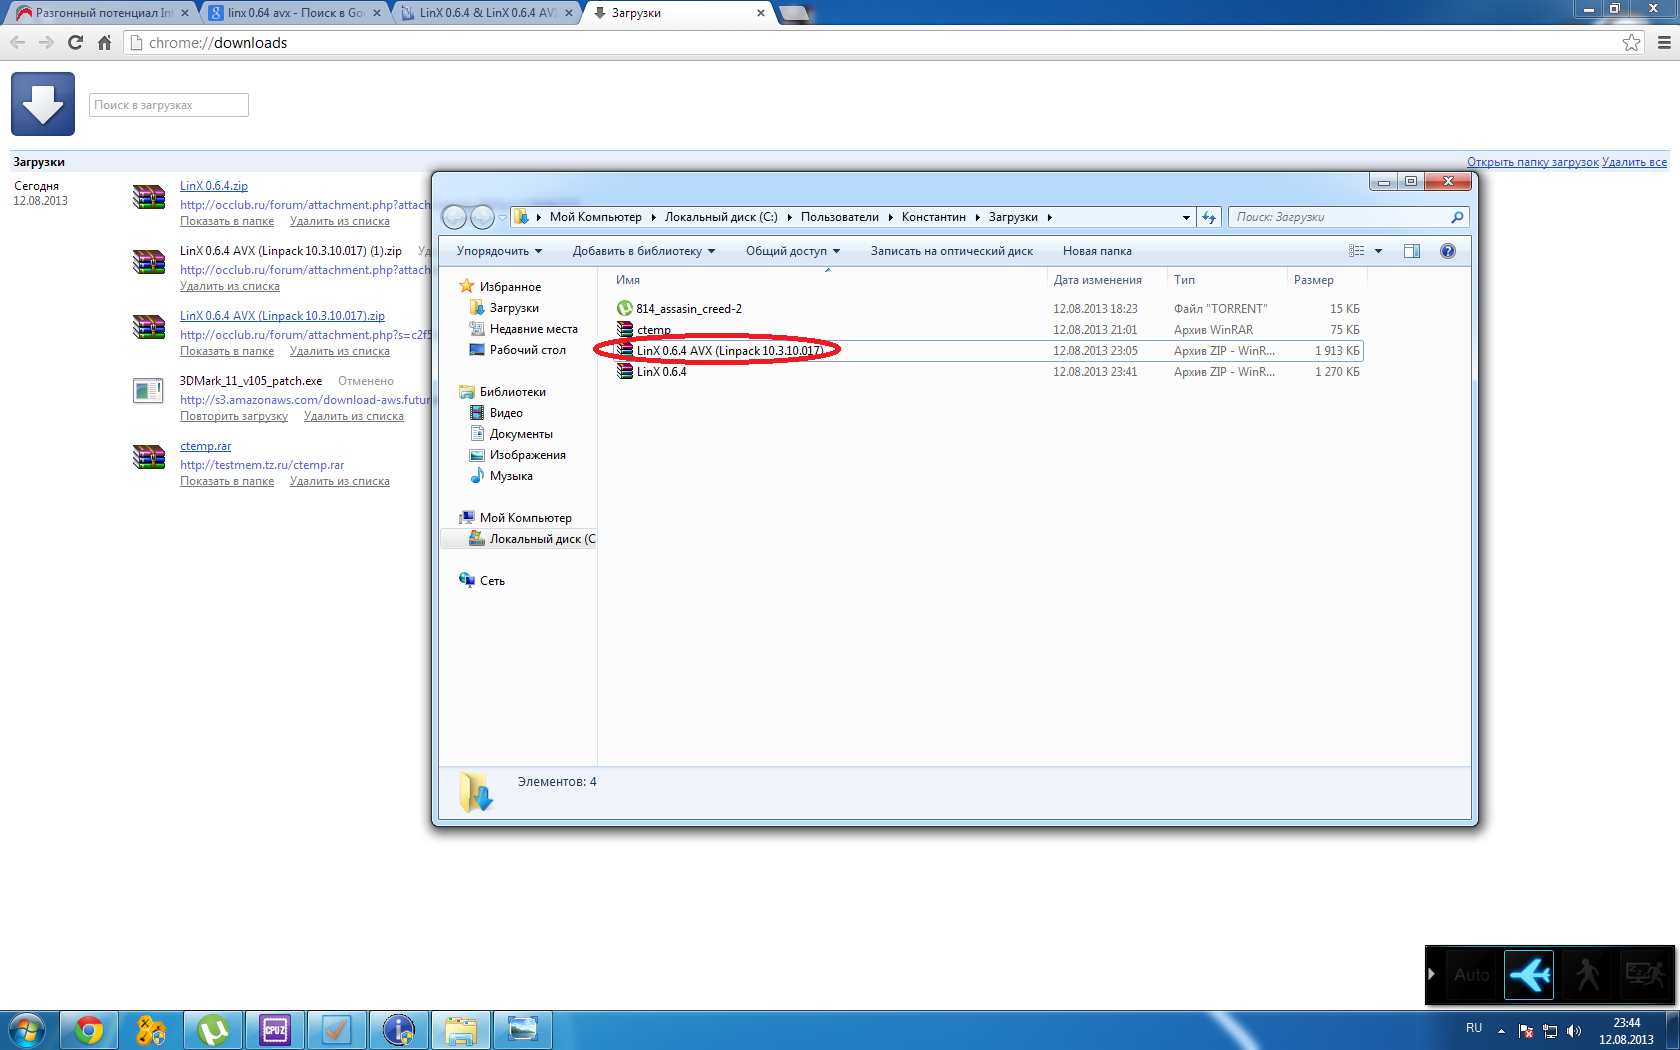The width and height of the screenshot is (1680, 1050).
Task: Expand the breadcrumb arrow after 'Константин'
Action: click(x=977, y=217)
